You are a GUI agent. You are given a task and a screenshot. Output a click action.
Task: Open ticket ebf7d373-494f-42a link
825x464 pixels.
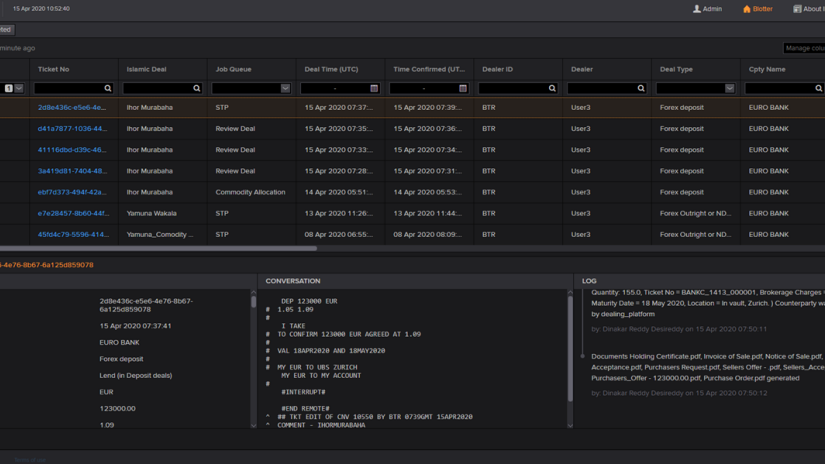[x=72, y=192]
